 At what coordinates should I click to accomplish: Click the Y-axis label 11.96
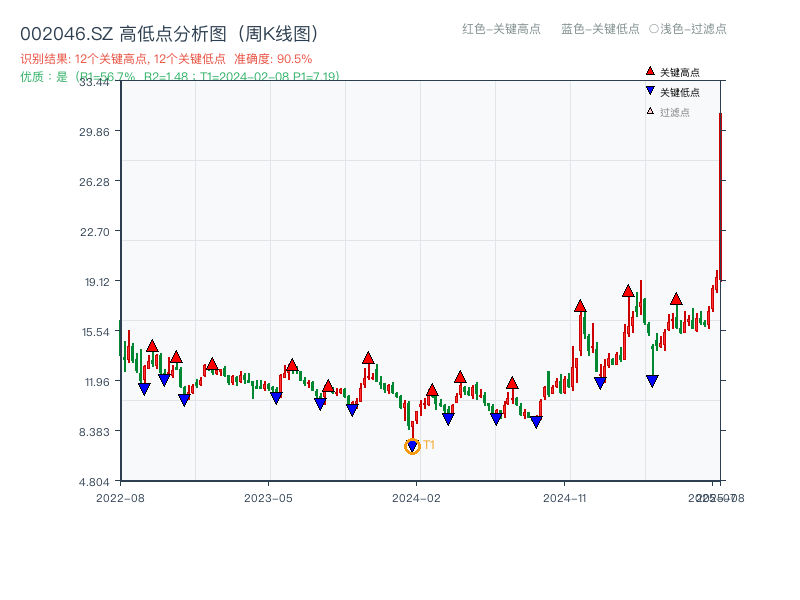[96, 382]
